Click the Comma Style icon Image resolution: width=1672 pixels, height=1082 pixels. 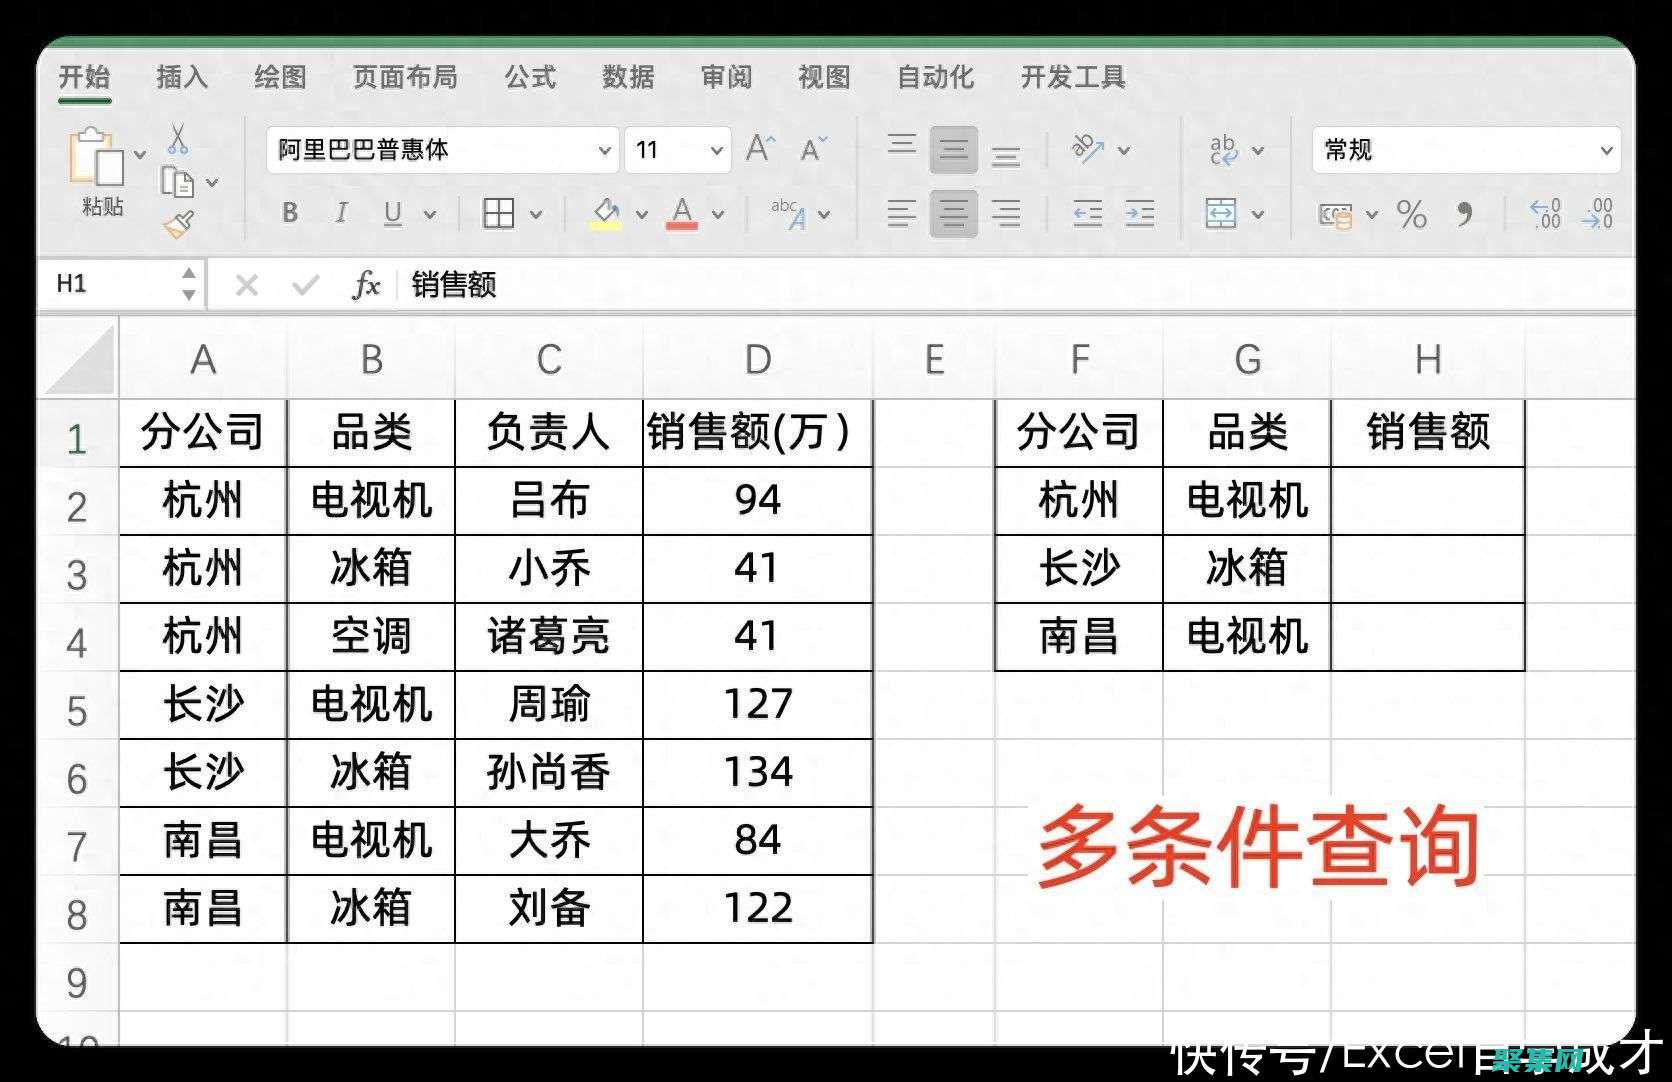click(x=1466, y=213)
